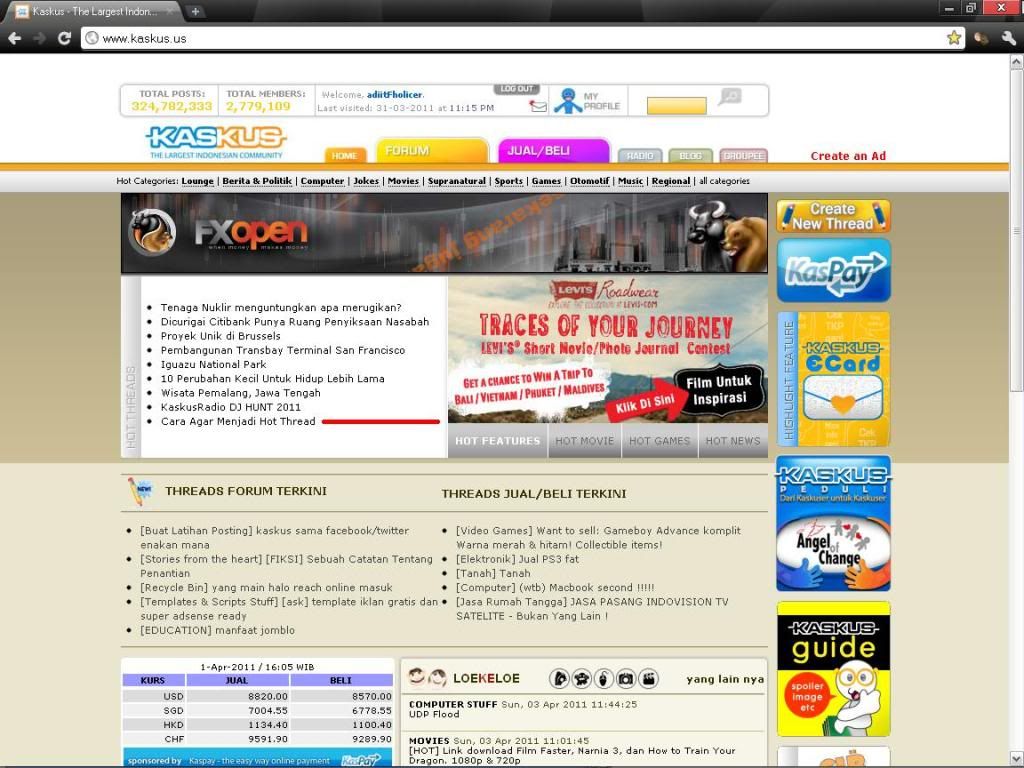
Task: Open the Kaskus eCard highlight feature
Action: pyautogui.click(x=833, y=379)
